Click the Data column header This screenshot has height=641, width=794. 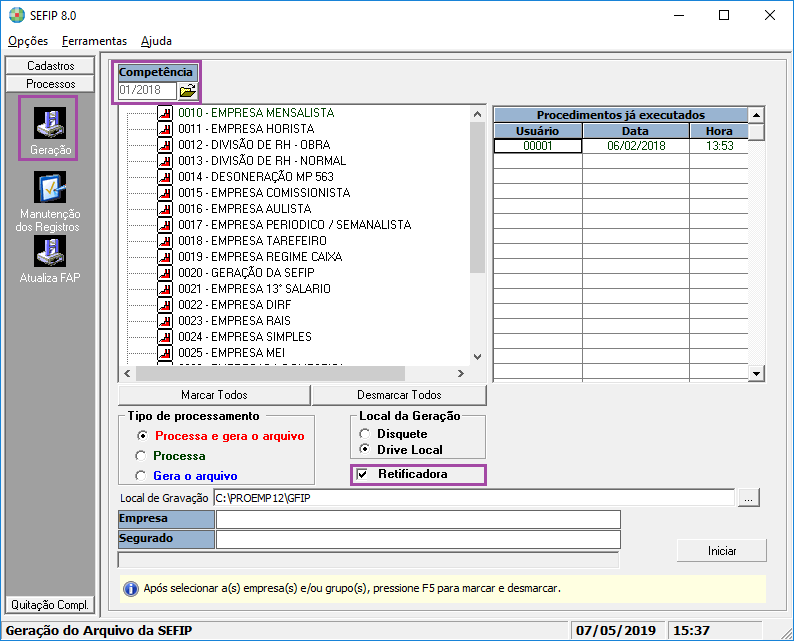(636, 131)
